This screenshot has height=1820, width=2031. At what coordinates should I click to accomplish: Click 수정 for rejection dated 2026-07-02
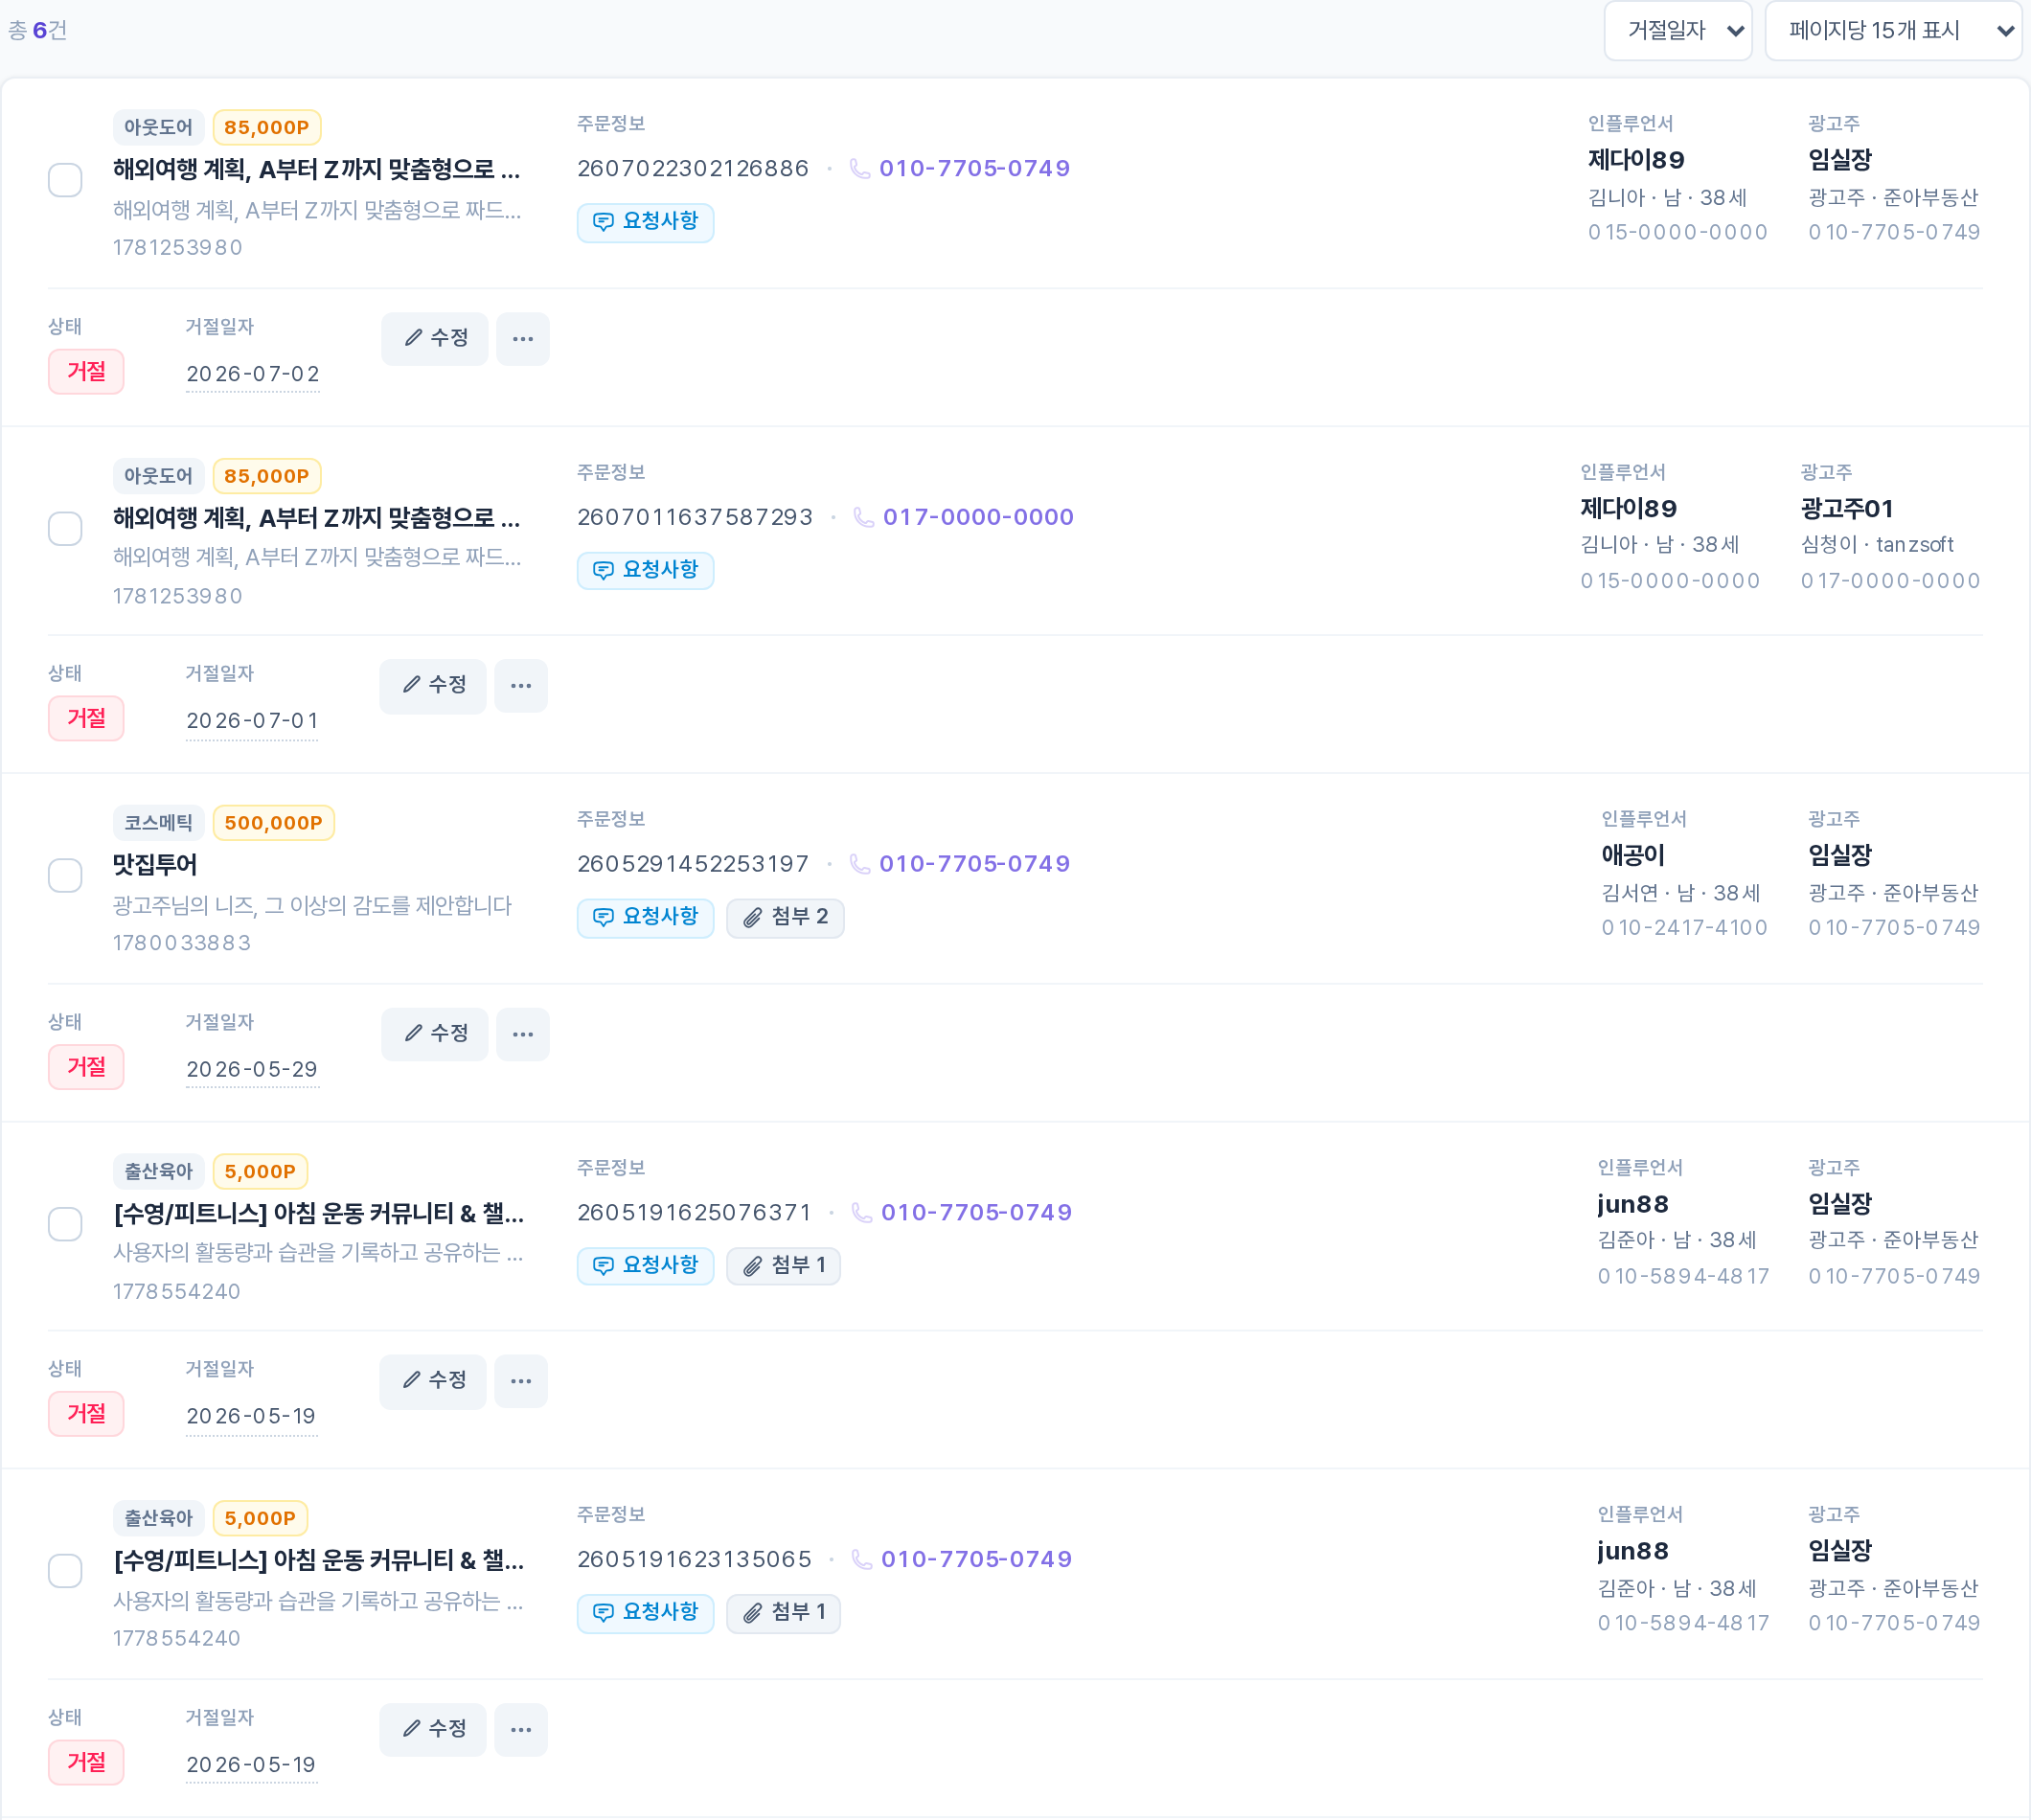tap(434, 339)
